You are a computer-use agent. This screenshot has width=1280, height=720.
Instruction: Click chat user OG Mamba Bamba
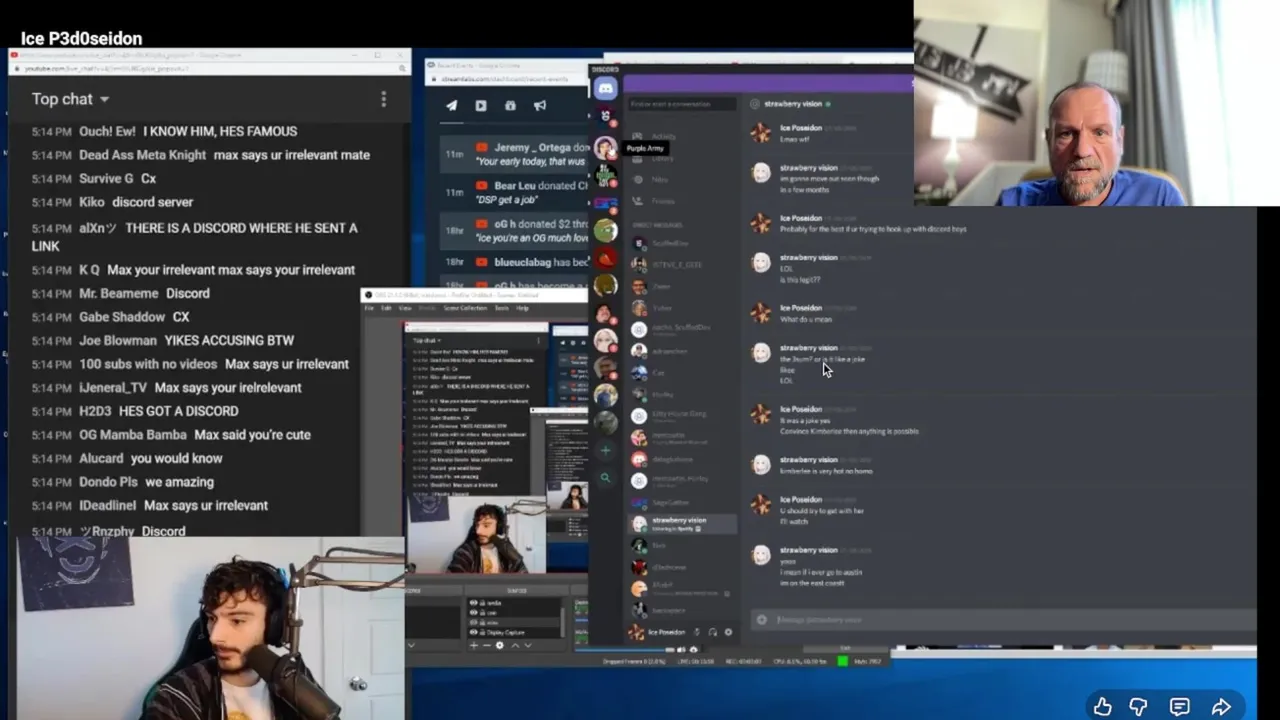tap(133, 435)
